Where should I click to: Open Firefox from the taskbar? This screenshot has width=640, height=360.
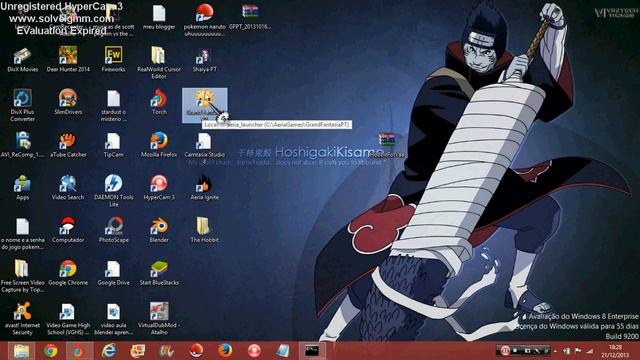tap(225, 351)
